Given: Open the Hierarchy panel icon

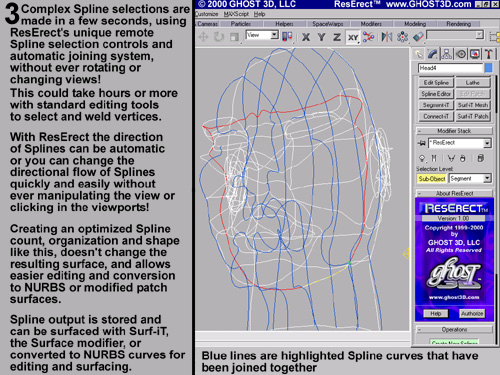Looking at the screenshot, I should [x=446, y=54].
